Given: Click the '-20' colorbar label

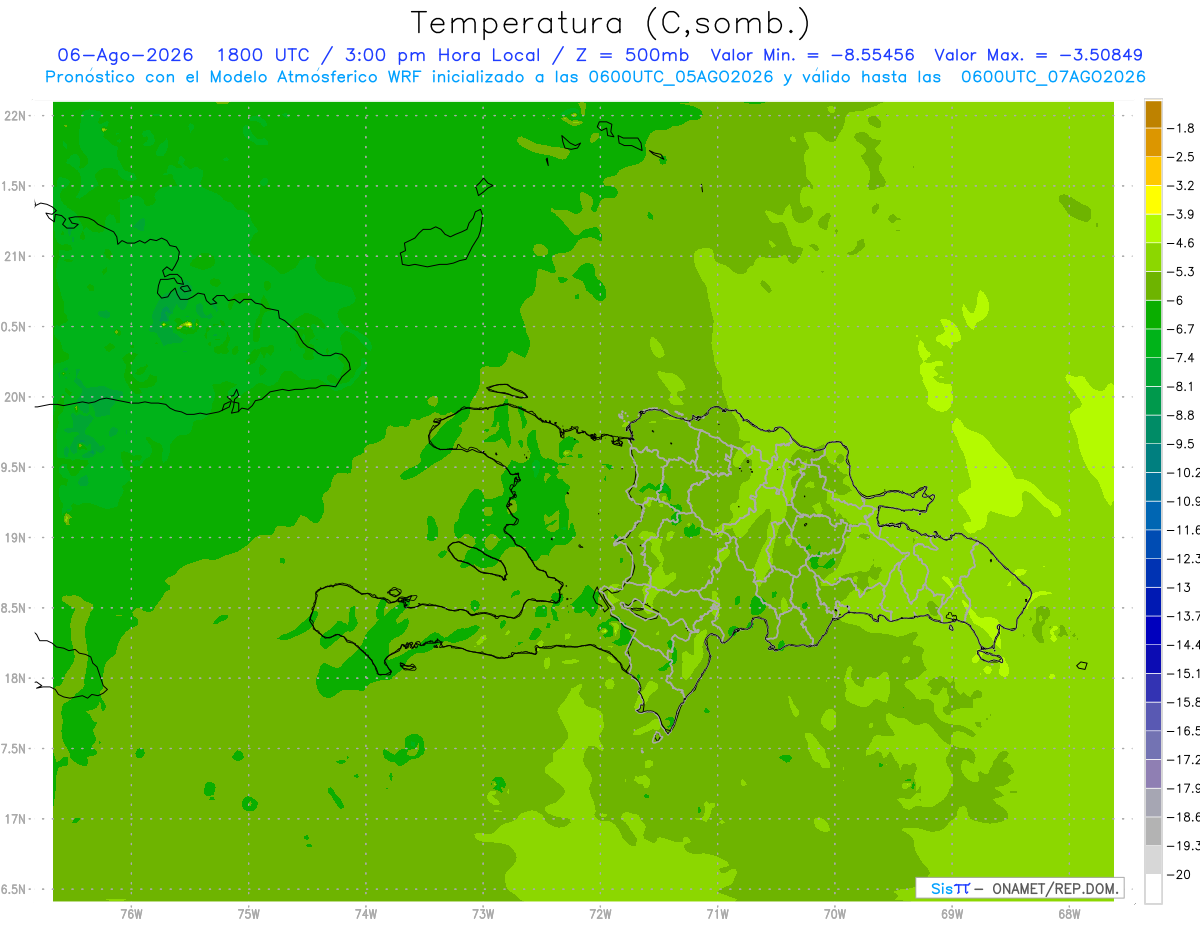Looking at the screenshot, I should coord(1178,874).
